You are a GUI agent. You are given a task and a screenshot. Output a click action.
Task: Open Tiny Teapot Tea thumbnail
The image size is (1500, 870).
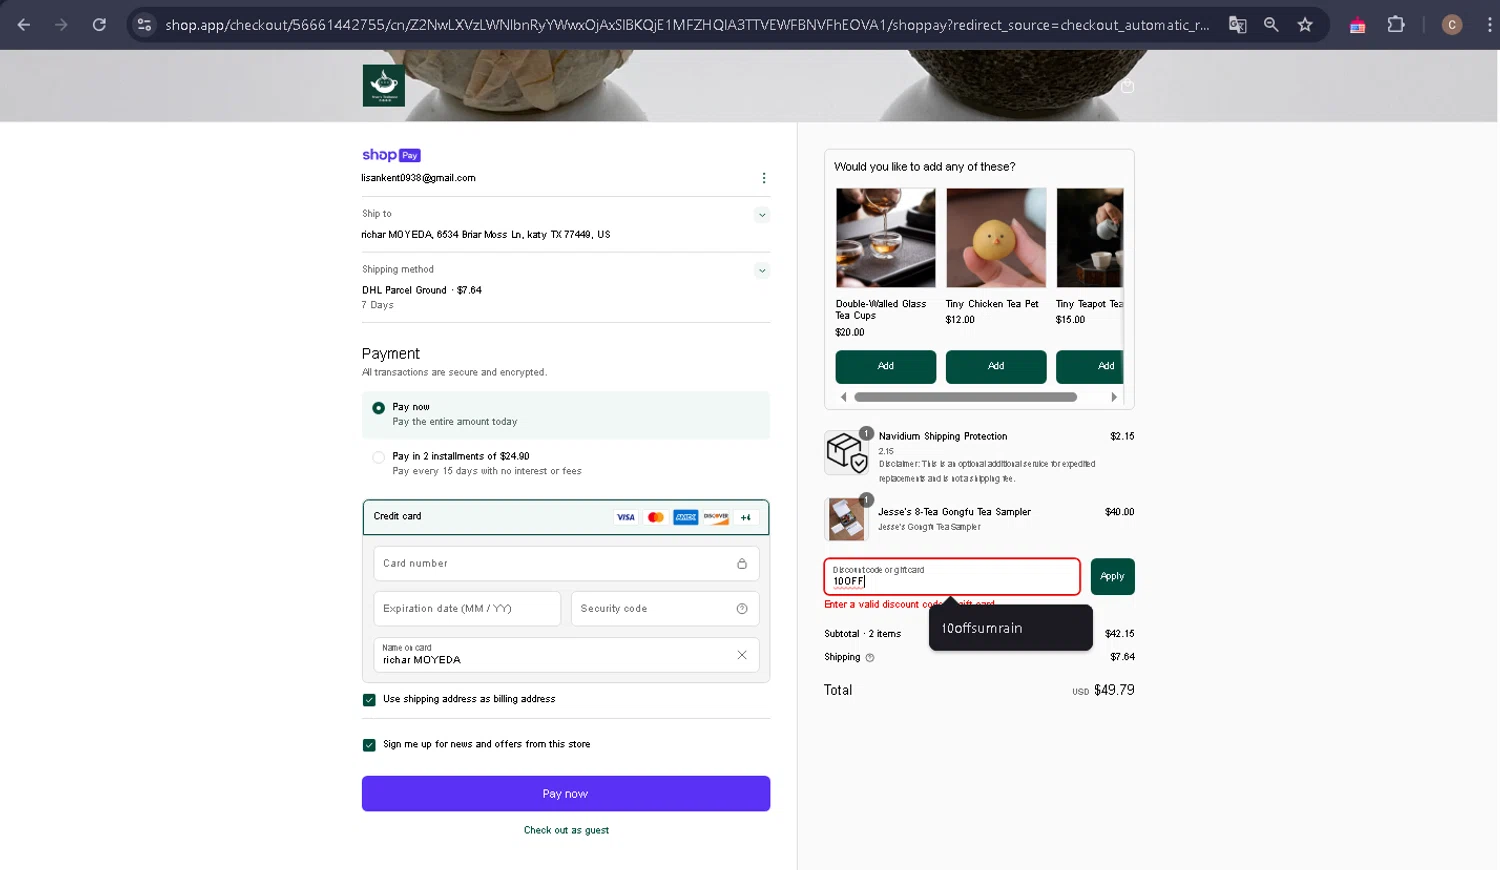tap(1090, 238)
